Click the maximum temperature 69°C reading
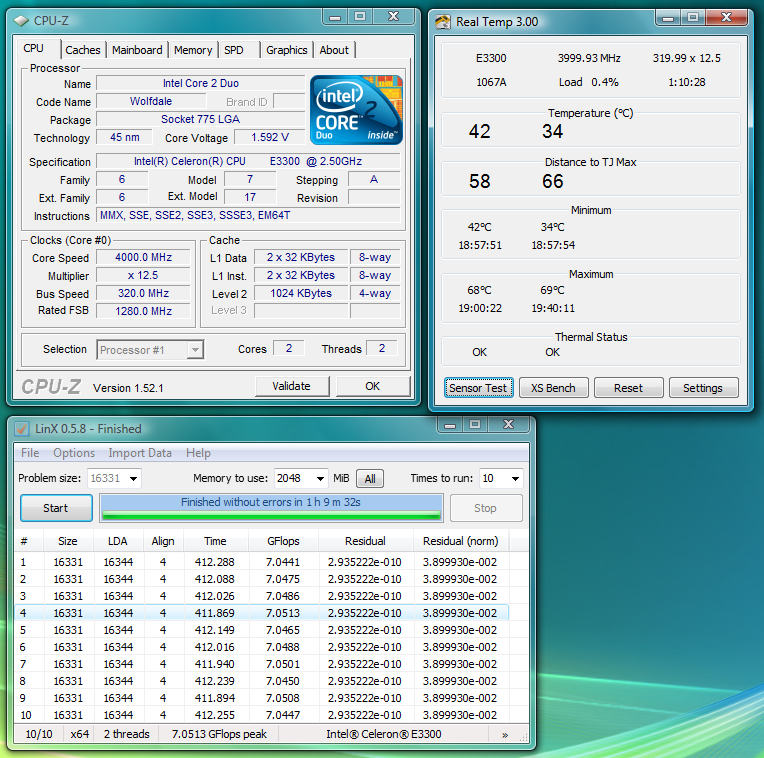The image size is (764, 758). (x=552, y=290)
